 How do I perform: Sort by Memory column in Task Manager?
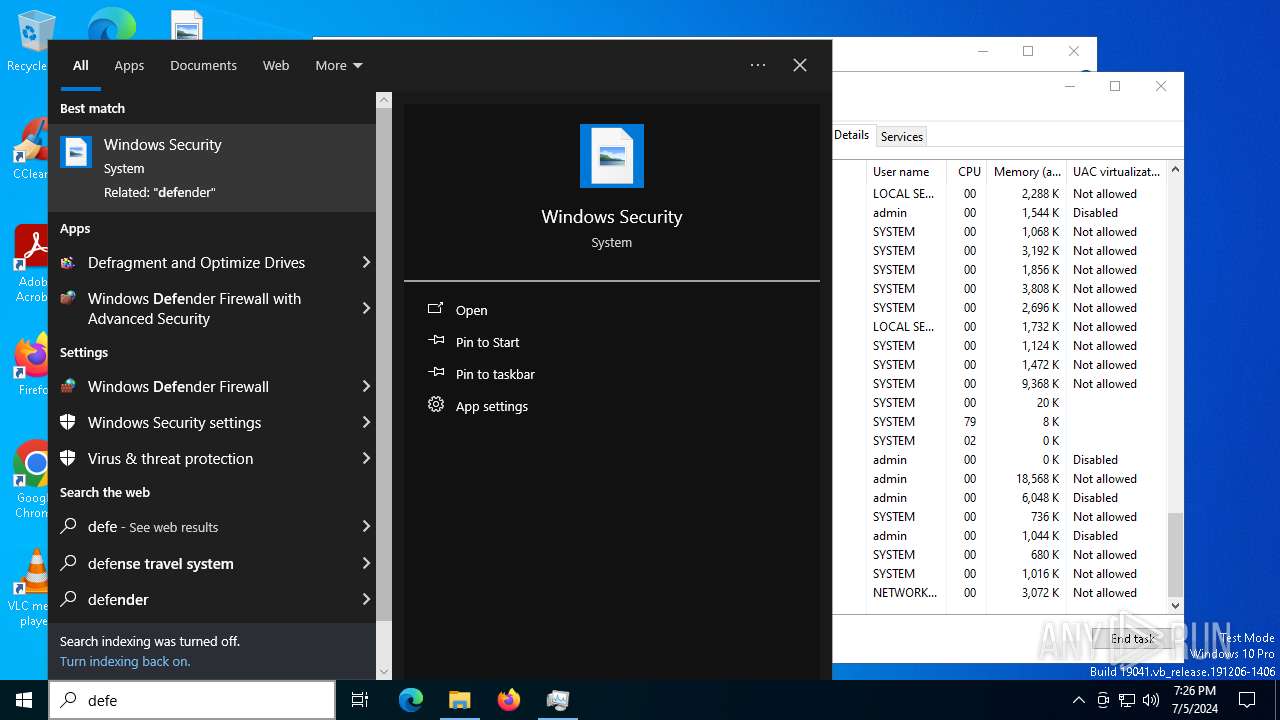1027,172
